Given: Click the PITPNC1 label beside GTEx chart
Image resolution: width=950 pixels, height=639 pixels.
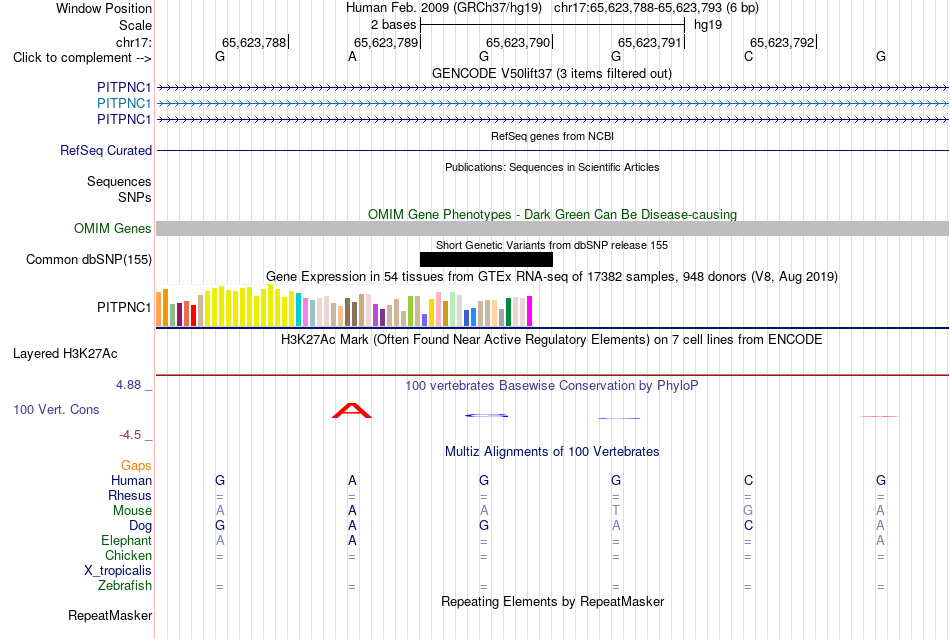Looking at the screenshot, I should coord(124,308).
